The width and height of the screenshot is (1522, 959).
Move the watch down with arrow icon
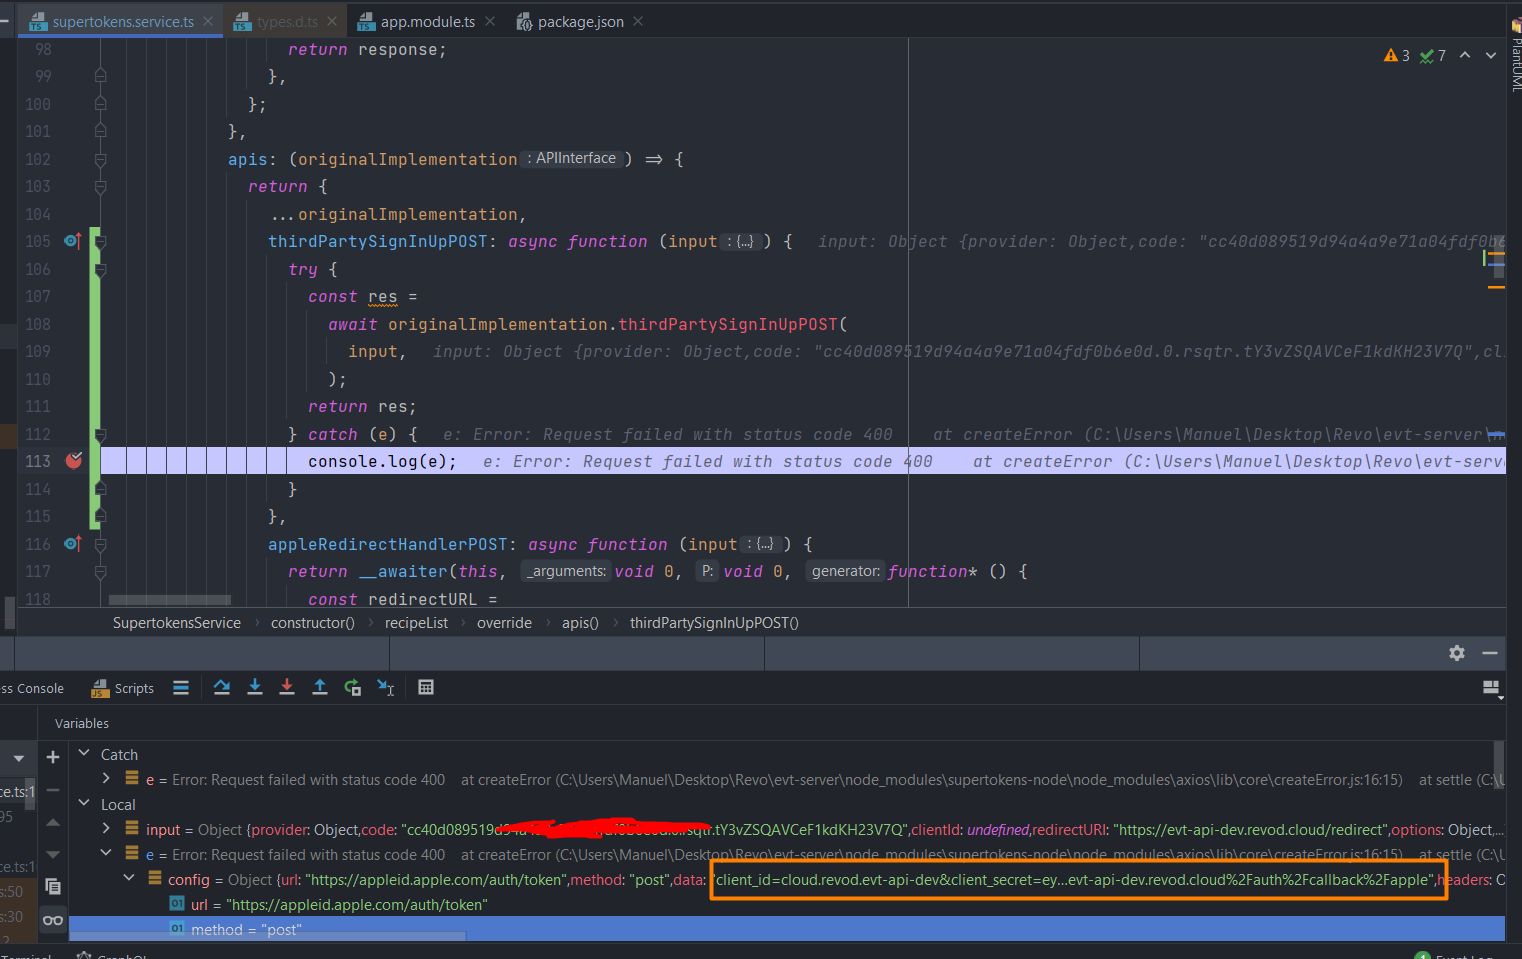[53, 854]
